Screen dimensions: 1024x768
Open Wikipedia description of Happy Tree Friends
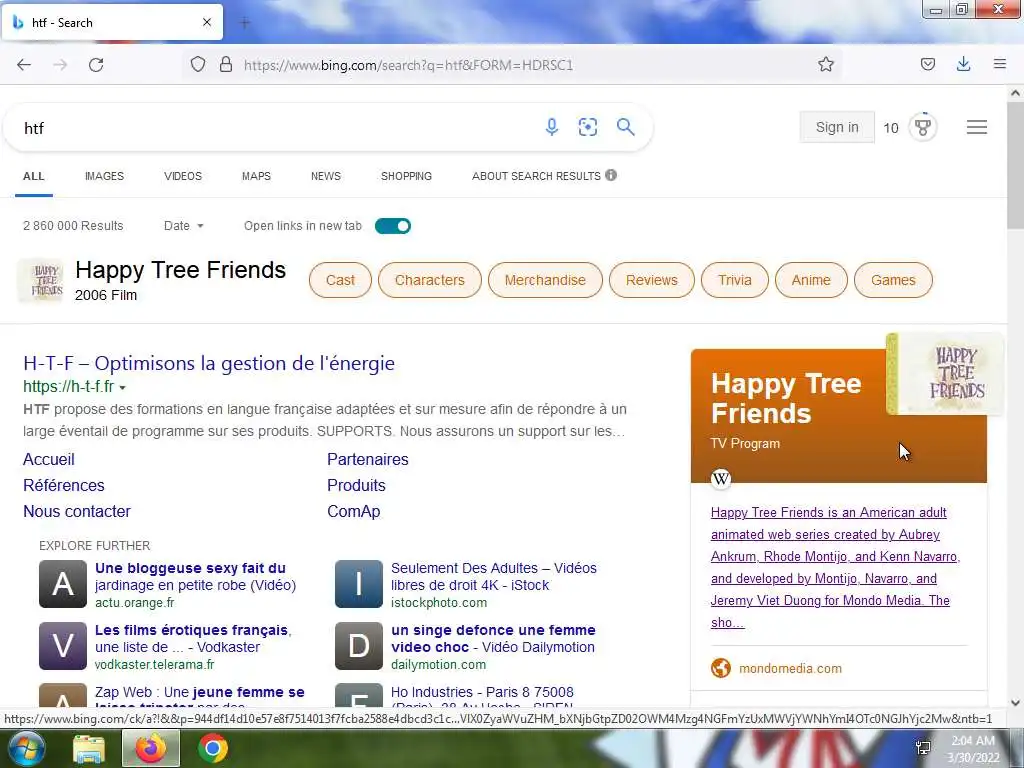click(x=835, y=567)
